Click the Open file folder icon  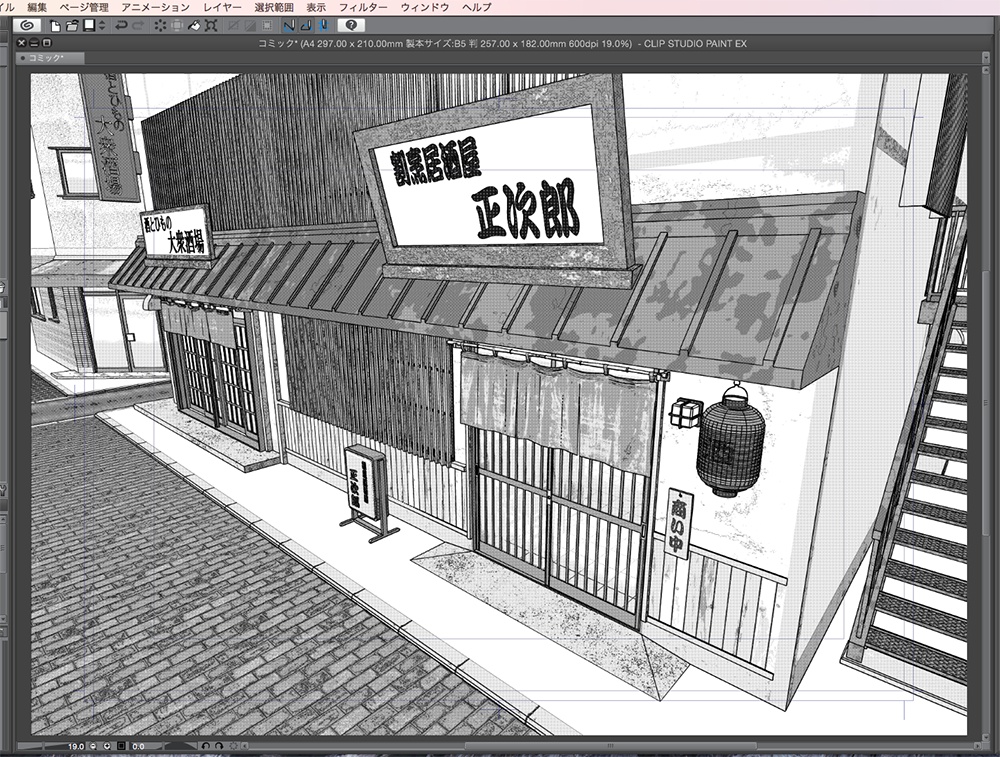pyautogui.click(x=71, y=26)
